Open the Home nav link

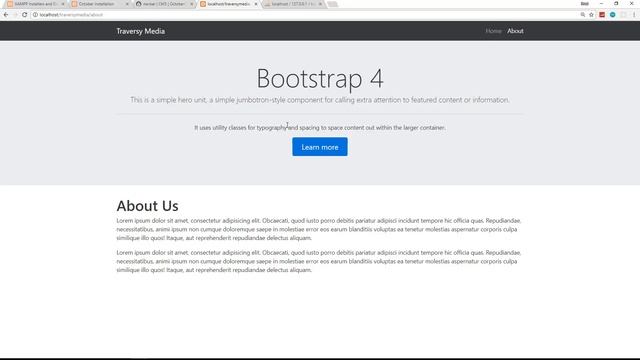(493, 31)
